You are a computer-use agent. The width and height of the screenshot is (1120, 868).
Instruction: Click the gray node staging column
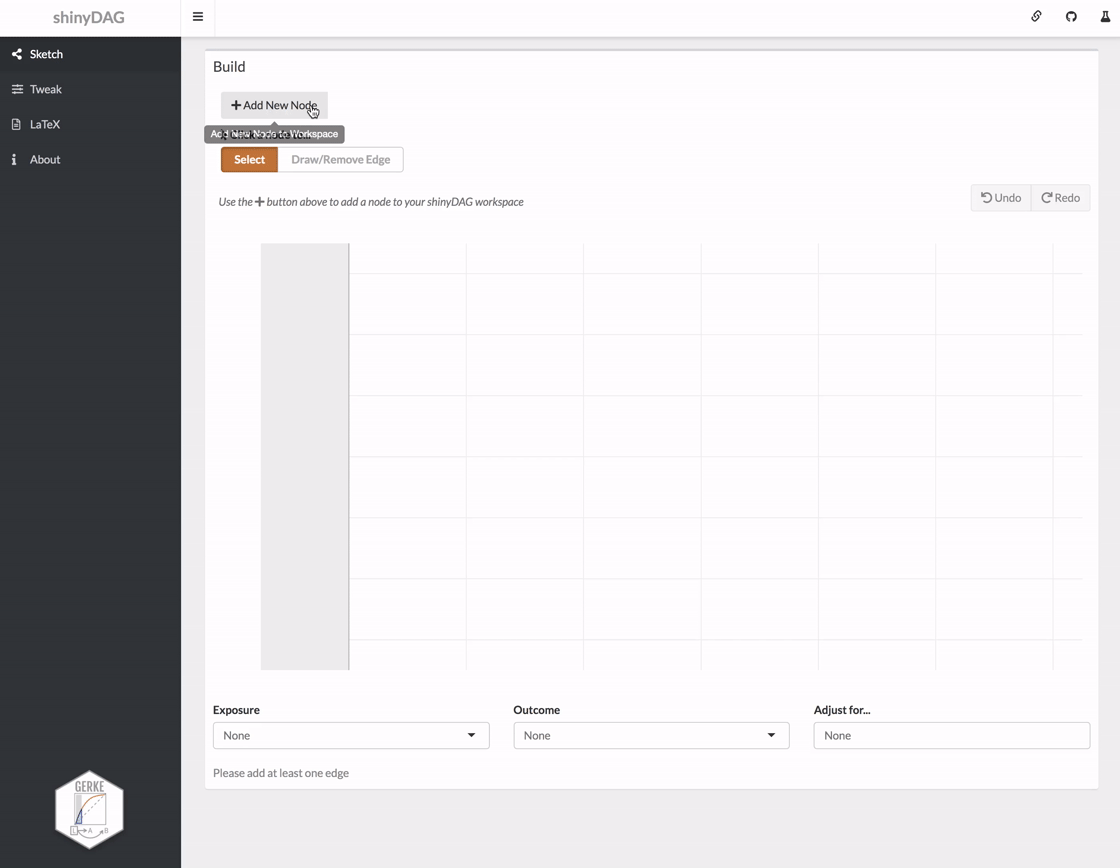305,457
